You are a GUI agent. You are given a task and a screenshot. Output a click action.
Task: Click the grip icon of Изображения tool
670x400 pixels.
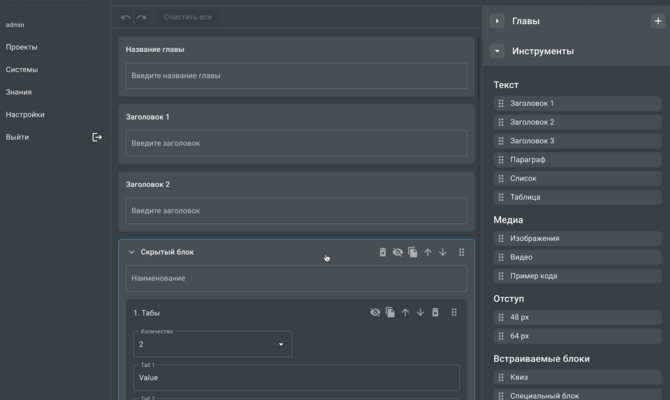click(x=501, y=238)
